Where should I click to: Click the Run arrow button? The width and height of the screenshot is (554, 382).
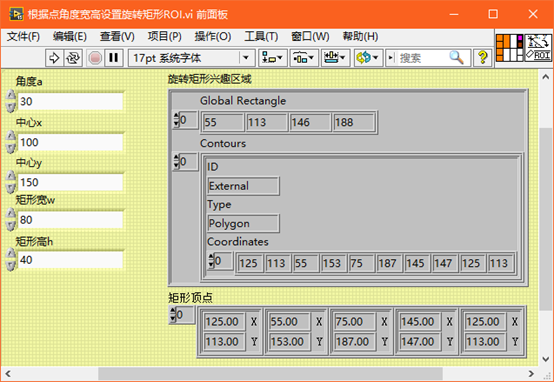pos(54,58)
